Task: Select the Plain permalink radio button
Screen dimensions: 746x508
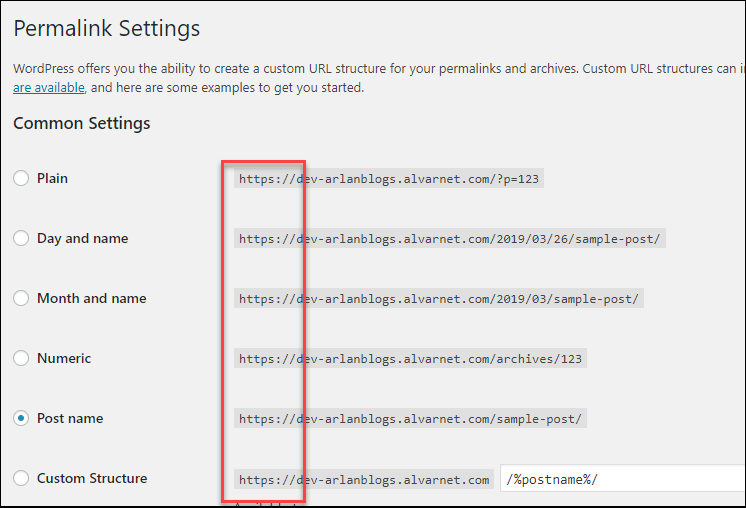Action: point(21,178)
